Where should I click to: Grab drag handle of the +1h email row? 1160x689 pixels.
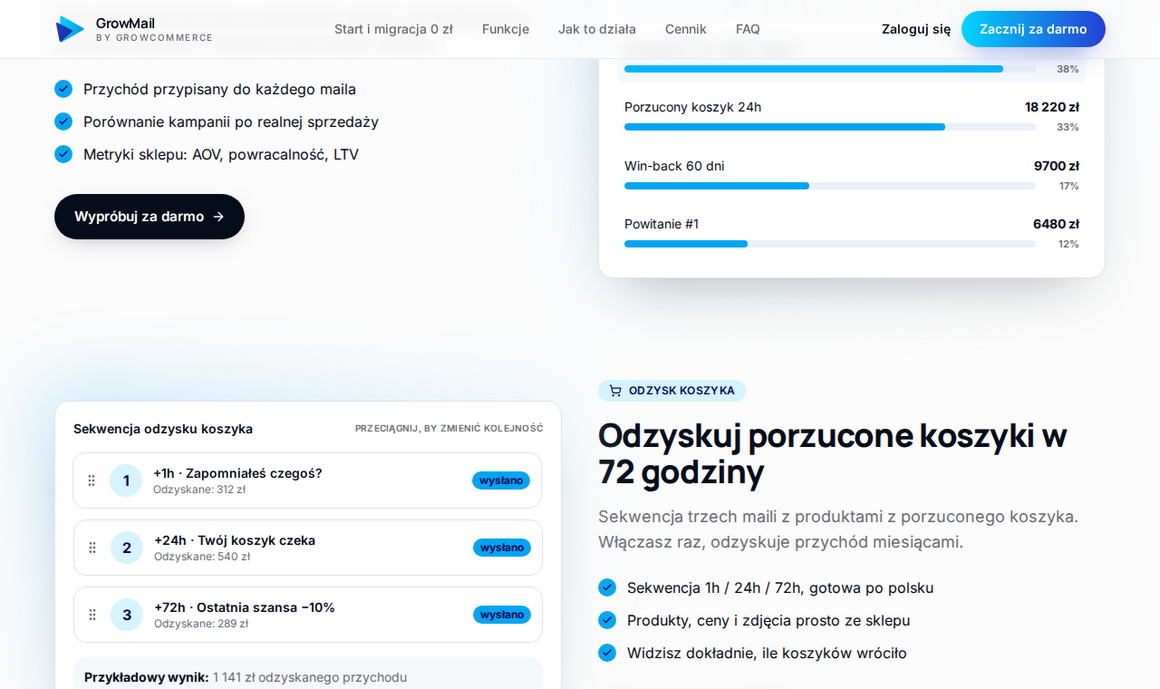pos(92,480)
